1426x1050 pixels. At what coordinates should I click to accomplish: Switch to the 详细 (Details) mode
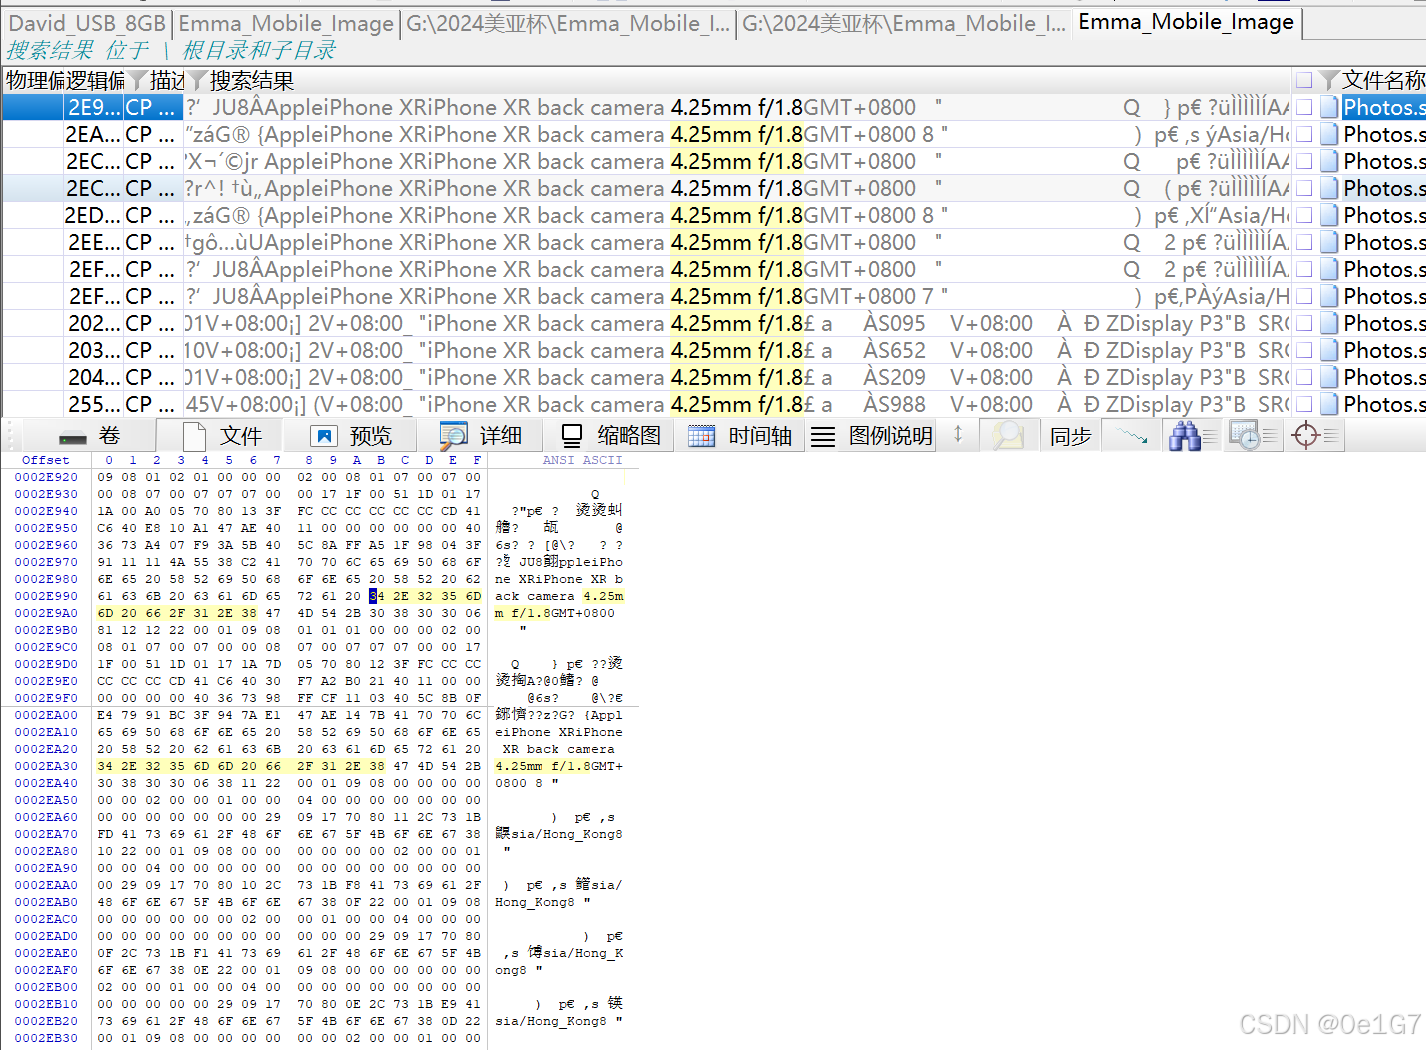[x=481, y=436]
